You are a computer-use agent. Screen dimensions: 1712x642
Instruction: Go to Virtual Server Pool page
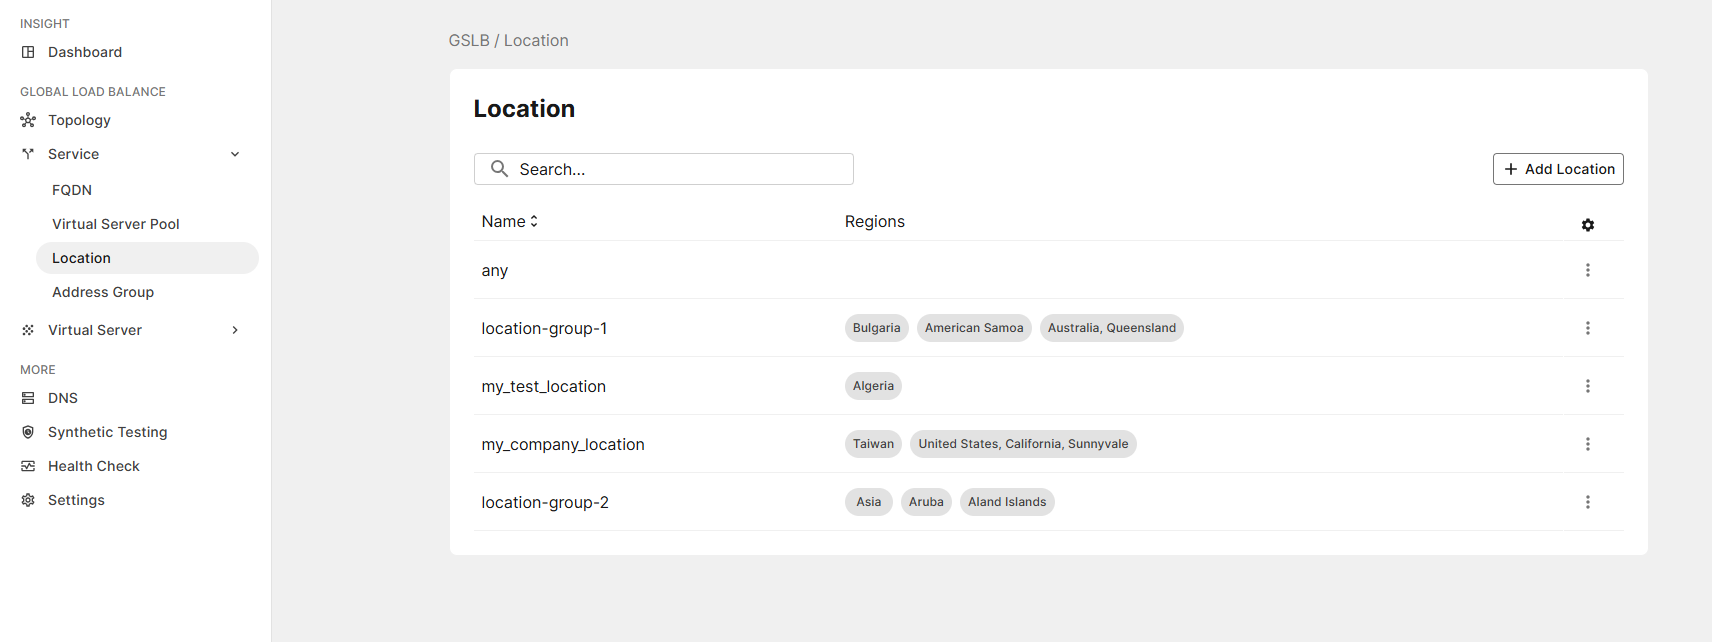116,224
